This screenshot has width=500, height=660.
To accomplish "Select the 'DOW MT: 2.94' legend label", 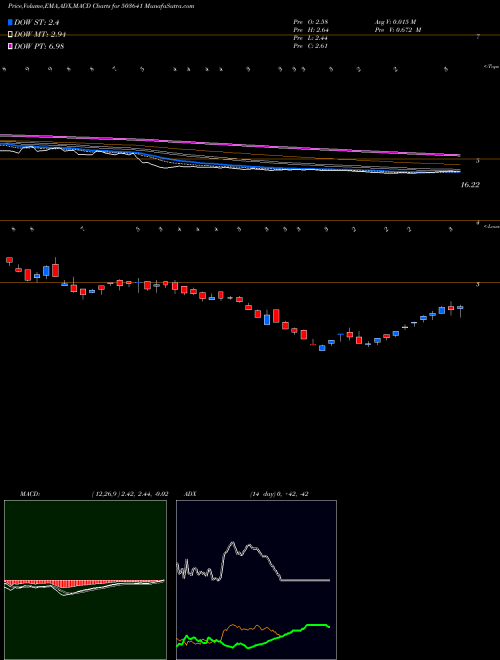I will click(x=40, y=35).
